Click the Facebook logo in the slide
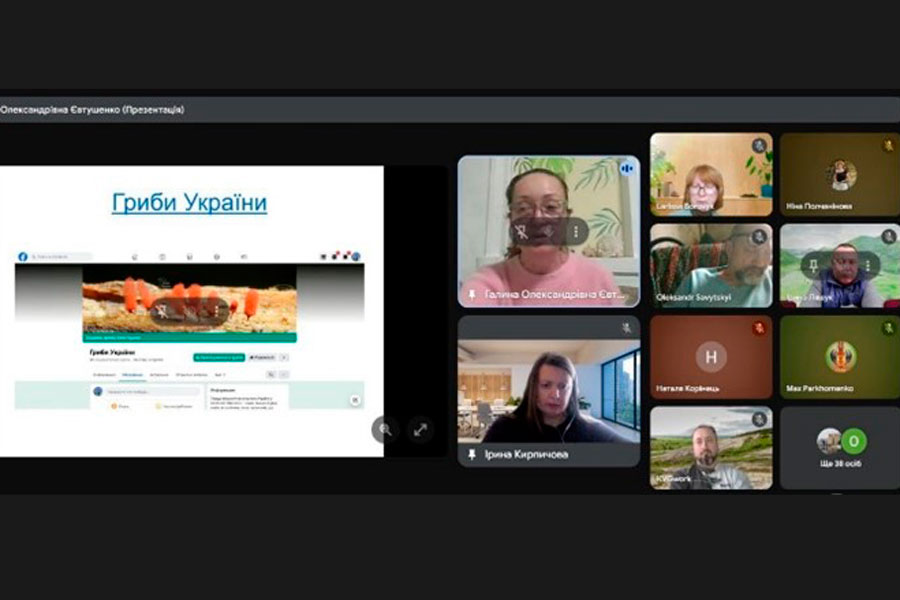 click(x=23, y=257)
